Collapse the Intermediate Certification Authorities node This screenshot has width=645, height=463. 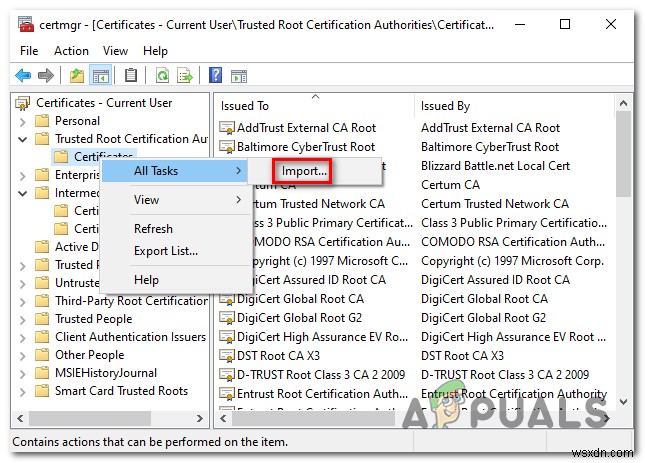[x=23, y=193]
